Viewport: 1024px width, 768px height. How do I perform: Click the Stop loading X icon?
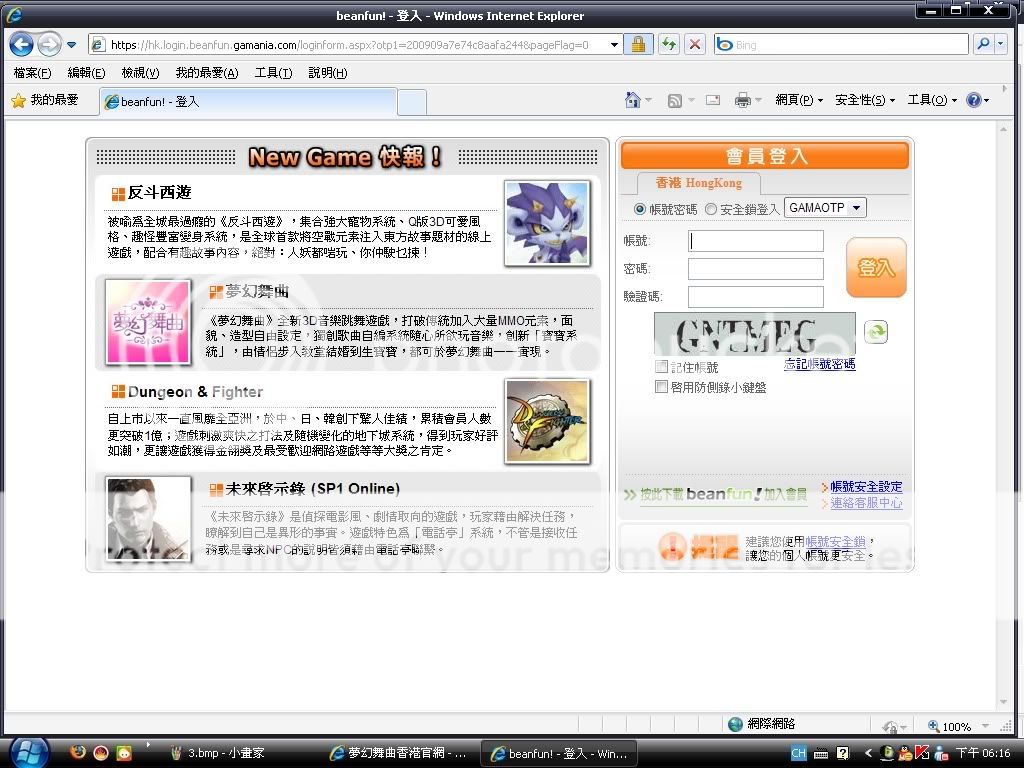(695, 45)
